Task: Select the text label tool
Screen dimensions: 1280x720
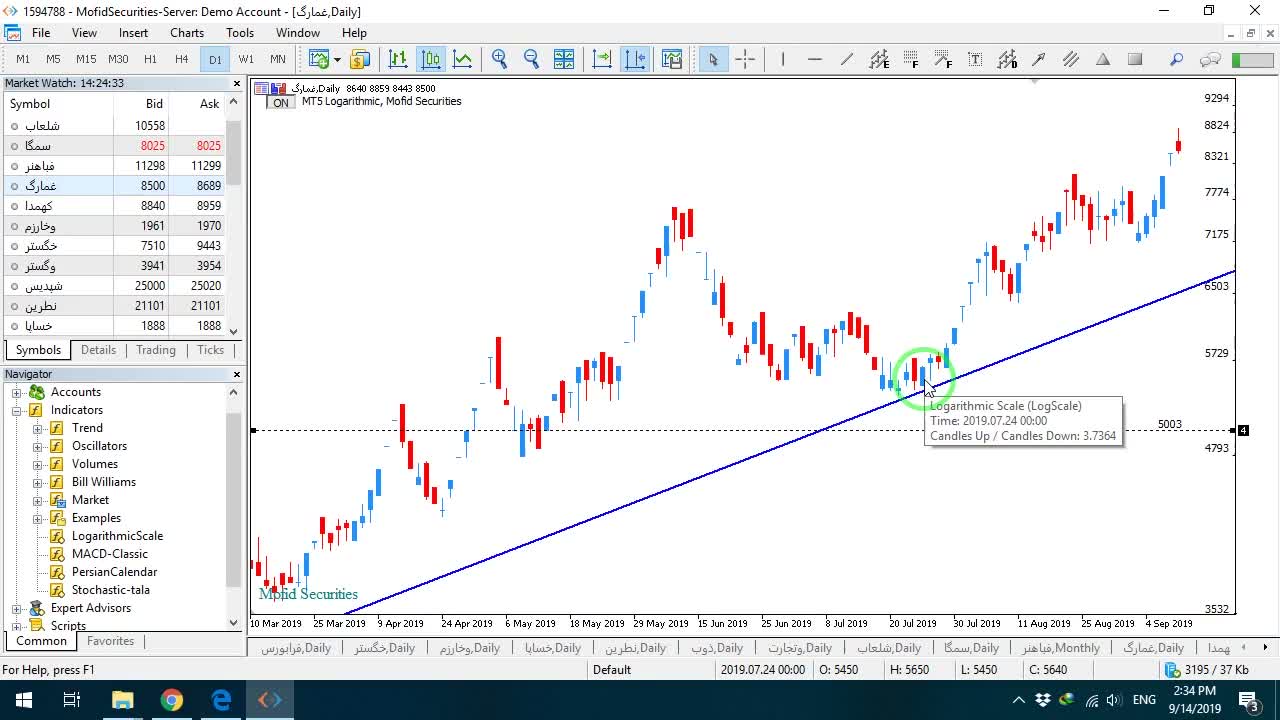Action: (x=975, y=59)
